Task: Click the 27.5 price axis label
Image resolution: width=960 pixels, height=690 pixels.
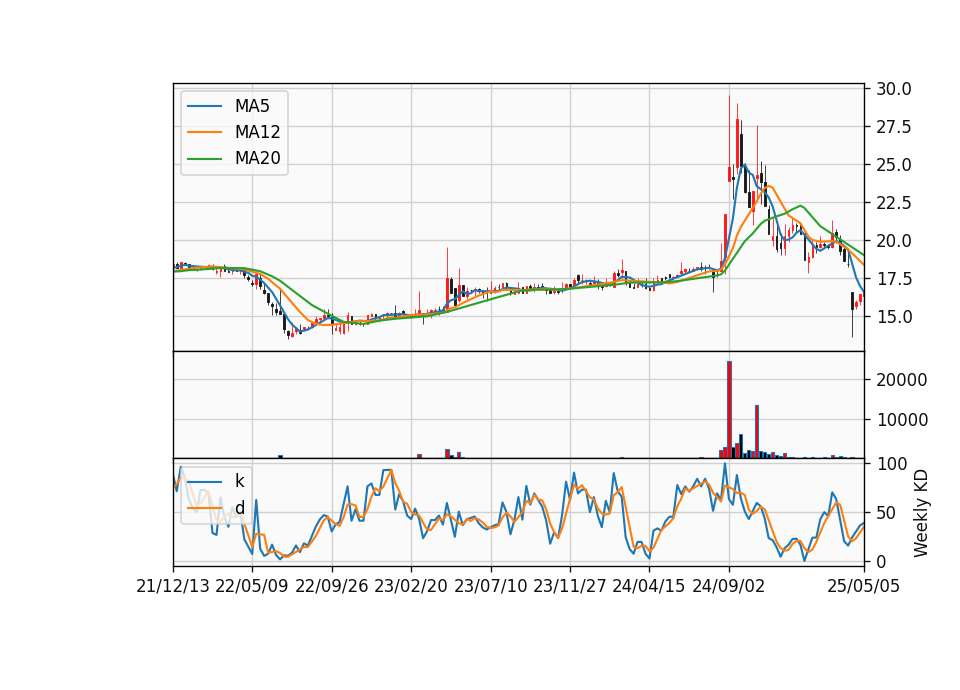Action: [x=894, y=127]
